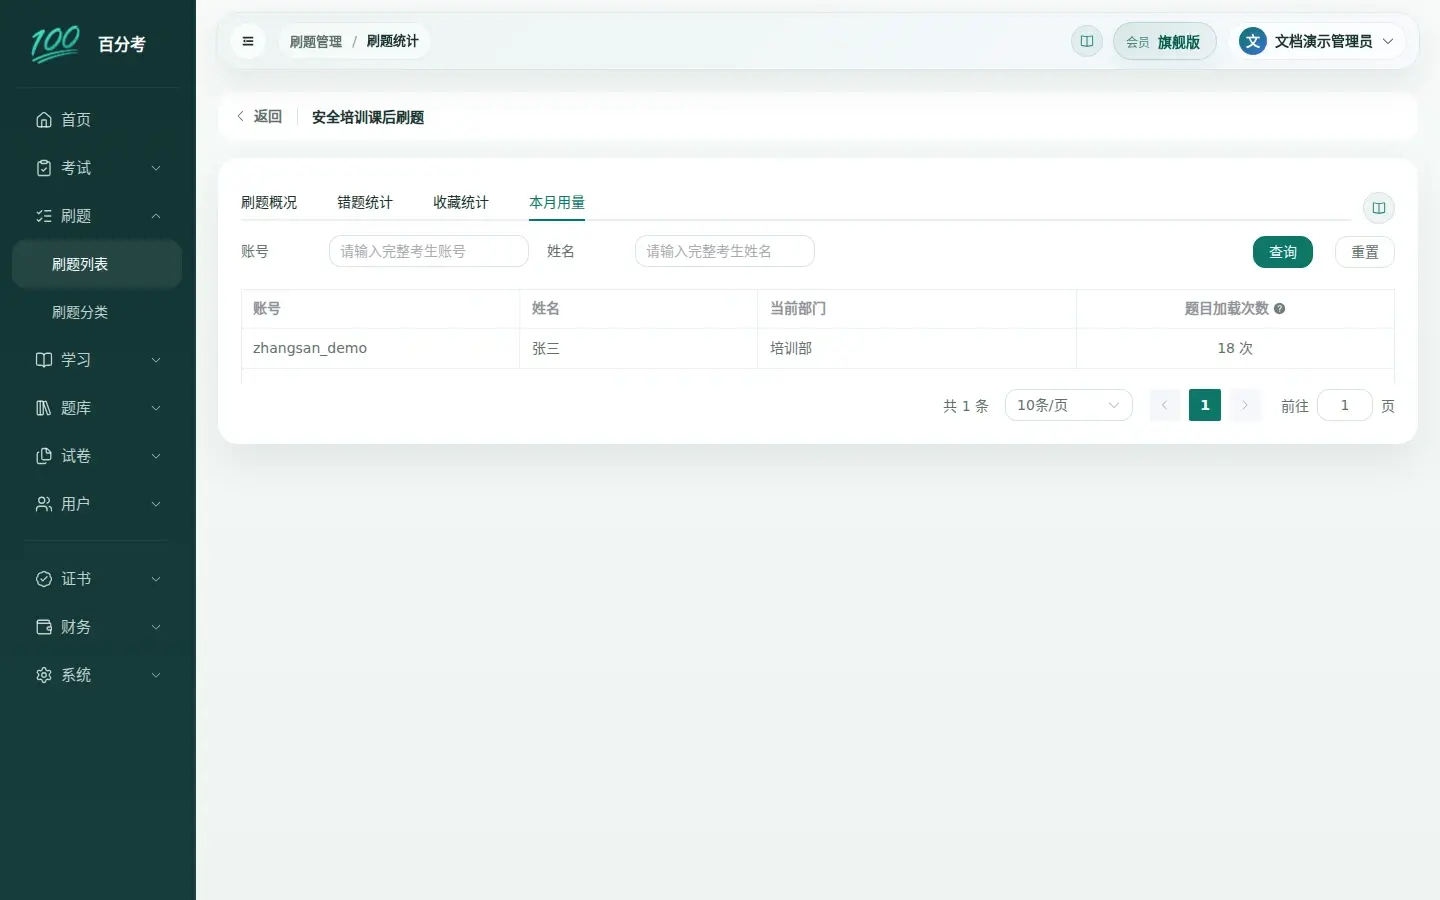Switch to the 刷题概况 tab
Viewport: 1440px width, 900px height.
click(269, 202)
